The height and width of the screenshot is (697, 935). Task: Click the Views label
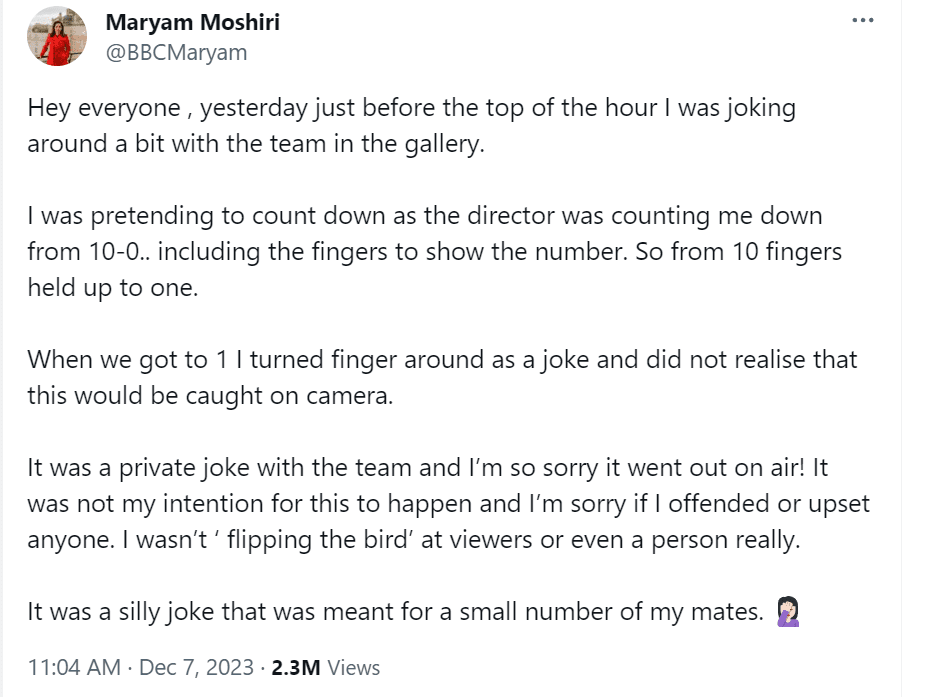(353, 667)
